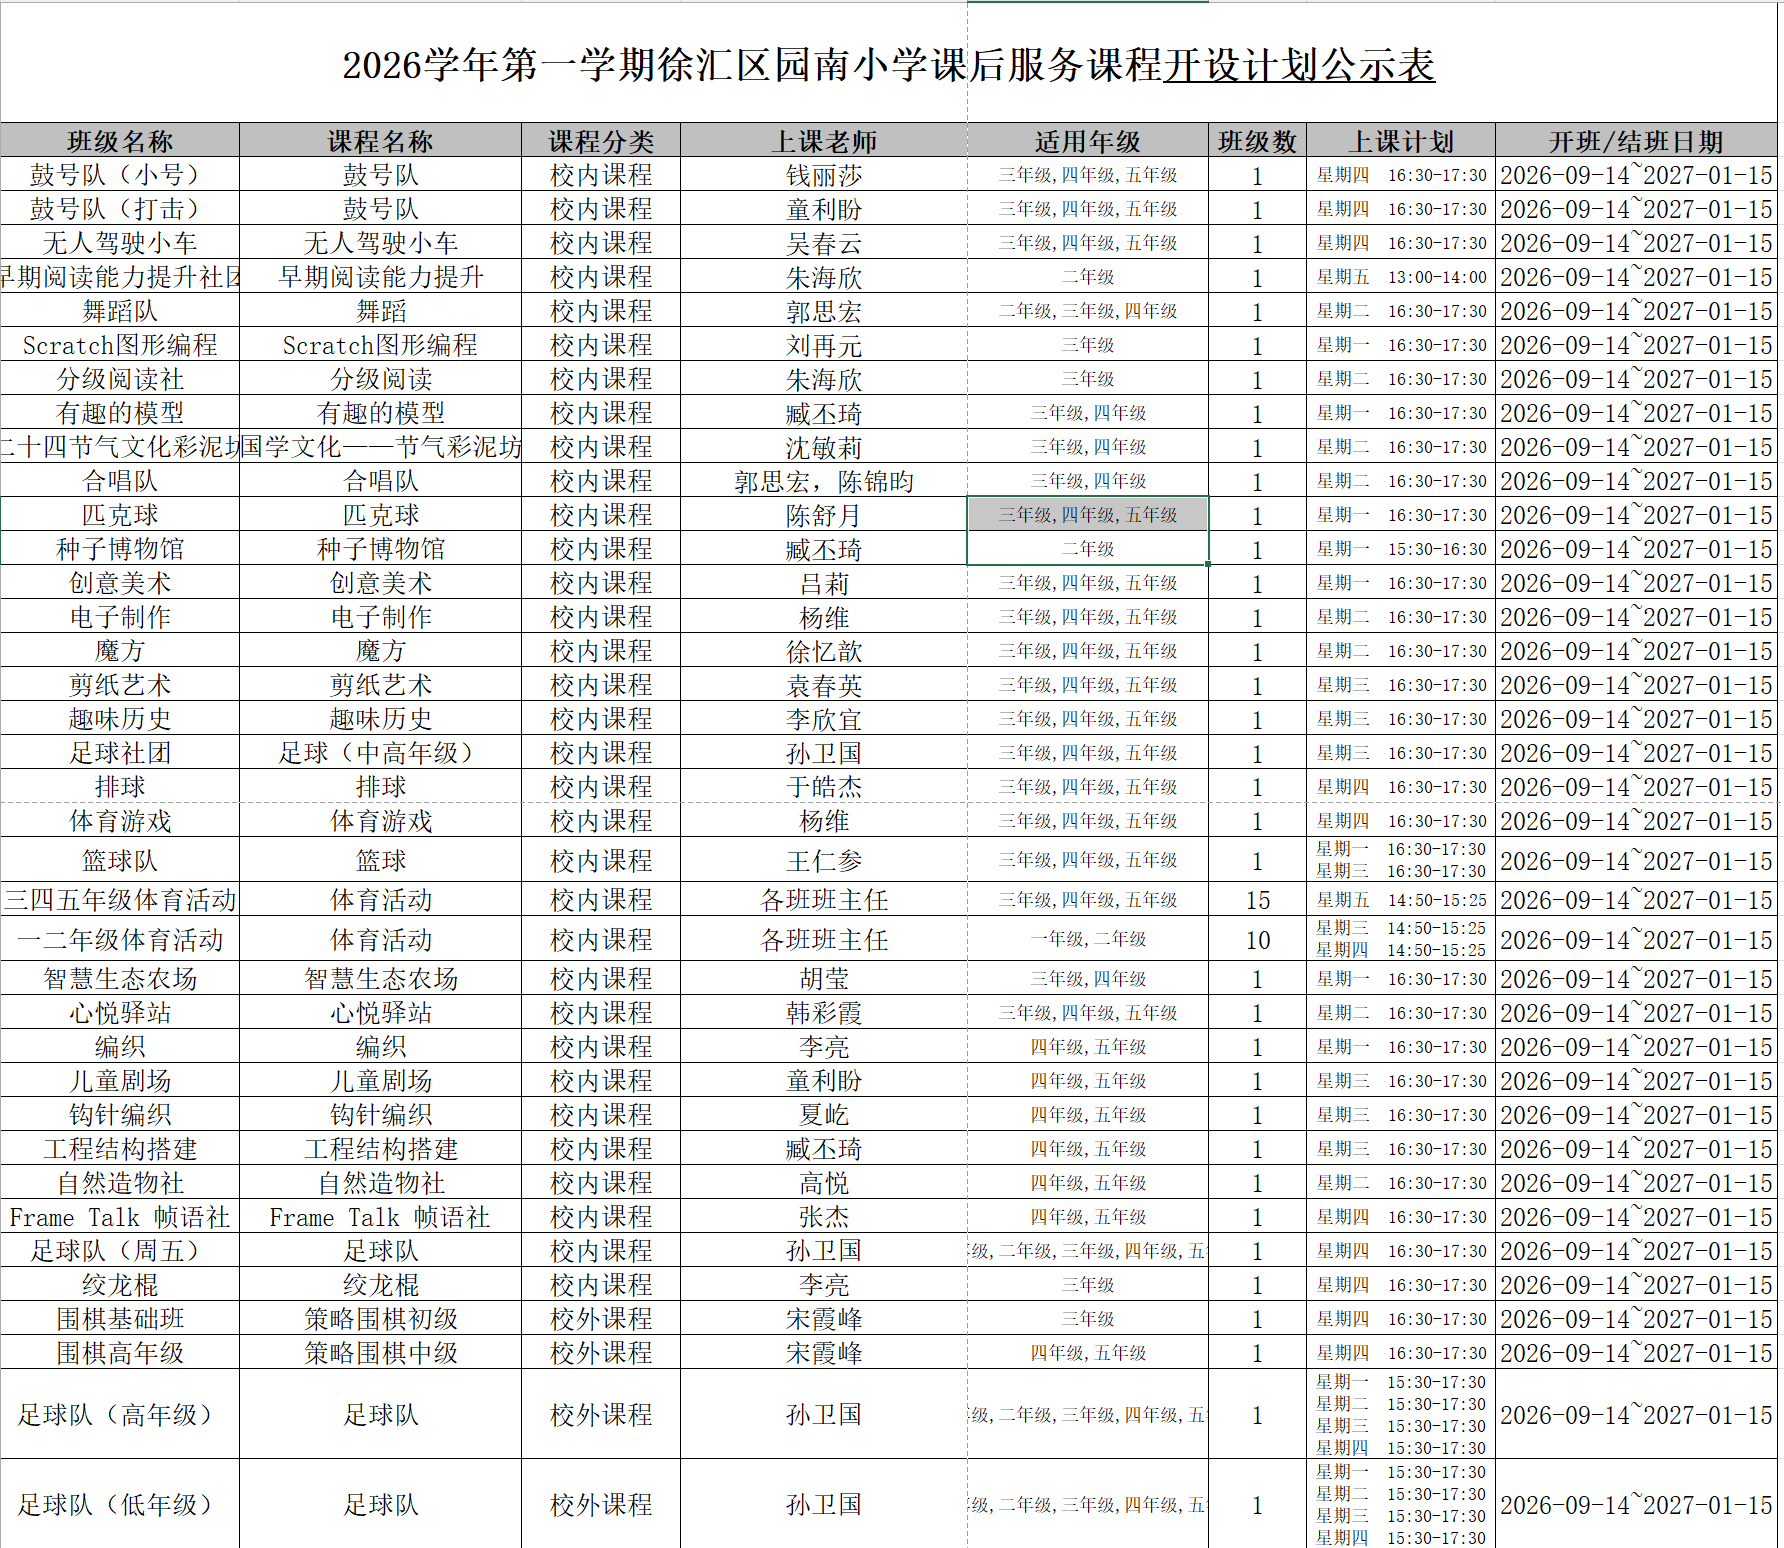Select the class name cell 分级阅读社

point(120,379)
